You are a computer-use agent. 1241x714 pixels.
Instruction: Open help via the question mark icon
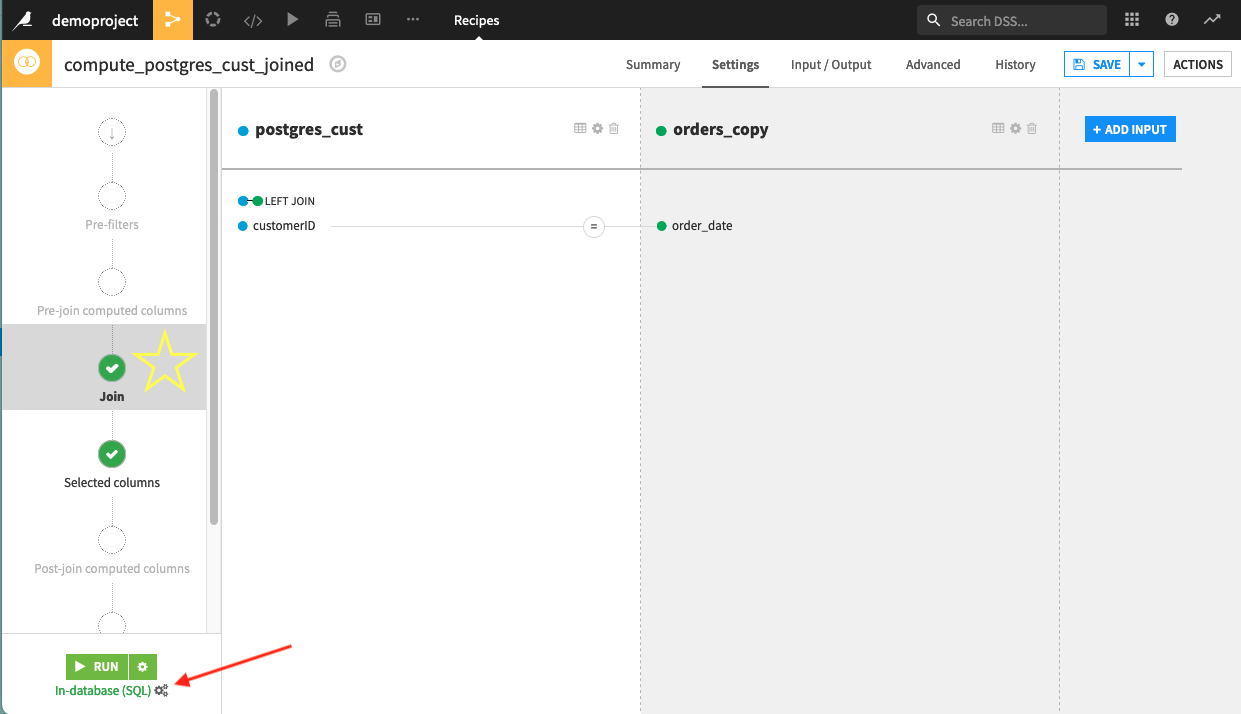click(x=1171, y=19)
